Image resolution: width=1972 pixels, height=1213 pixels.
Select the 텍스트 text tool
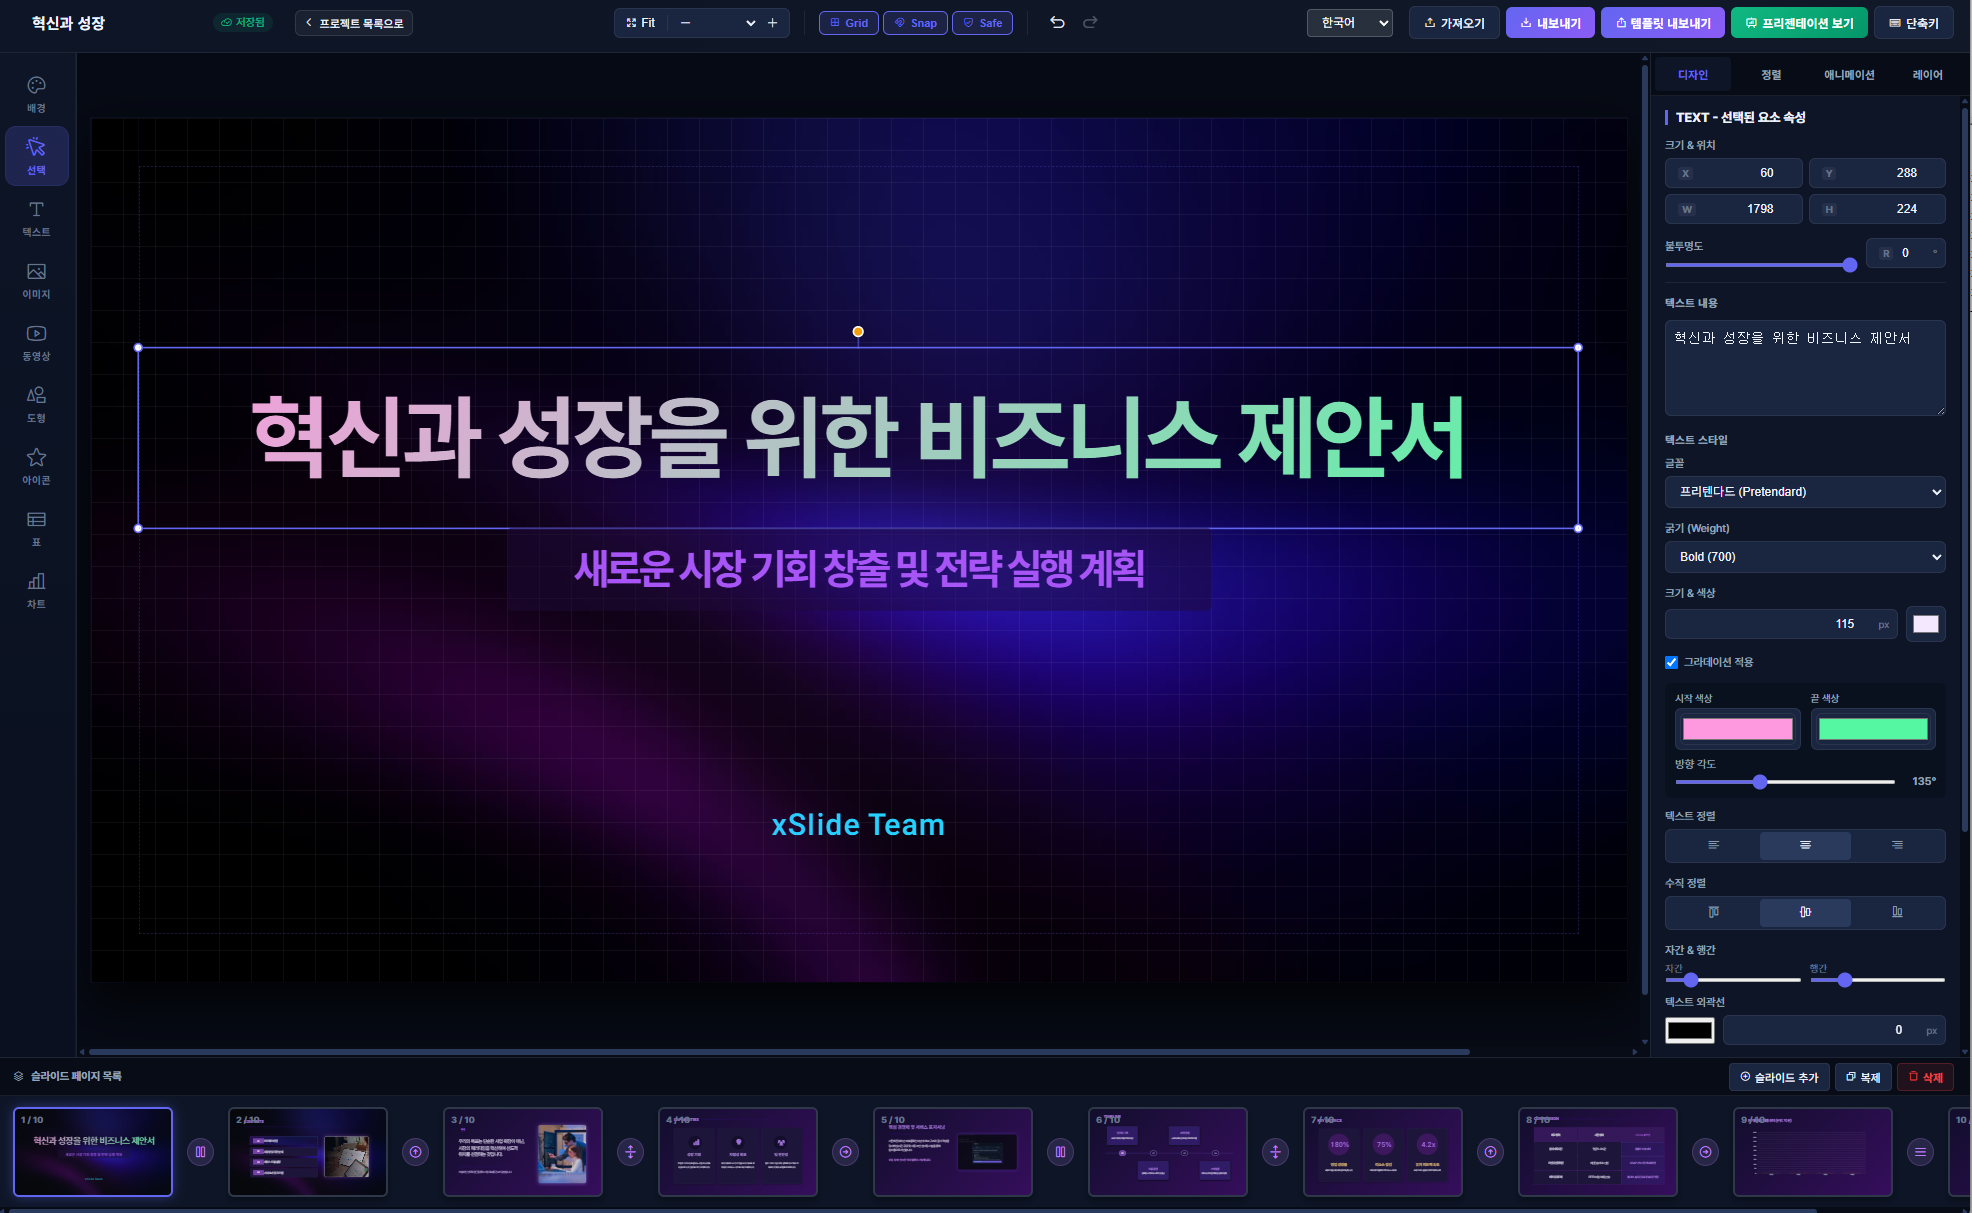(x=36, y=218)
